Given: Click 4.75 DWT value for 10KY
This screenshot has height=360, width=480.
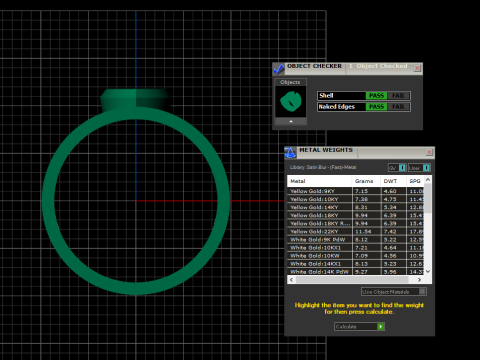Looking at the screenshot, I should coord(390,199).
